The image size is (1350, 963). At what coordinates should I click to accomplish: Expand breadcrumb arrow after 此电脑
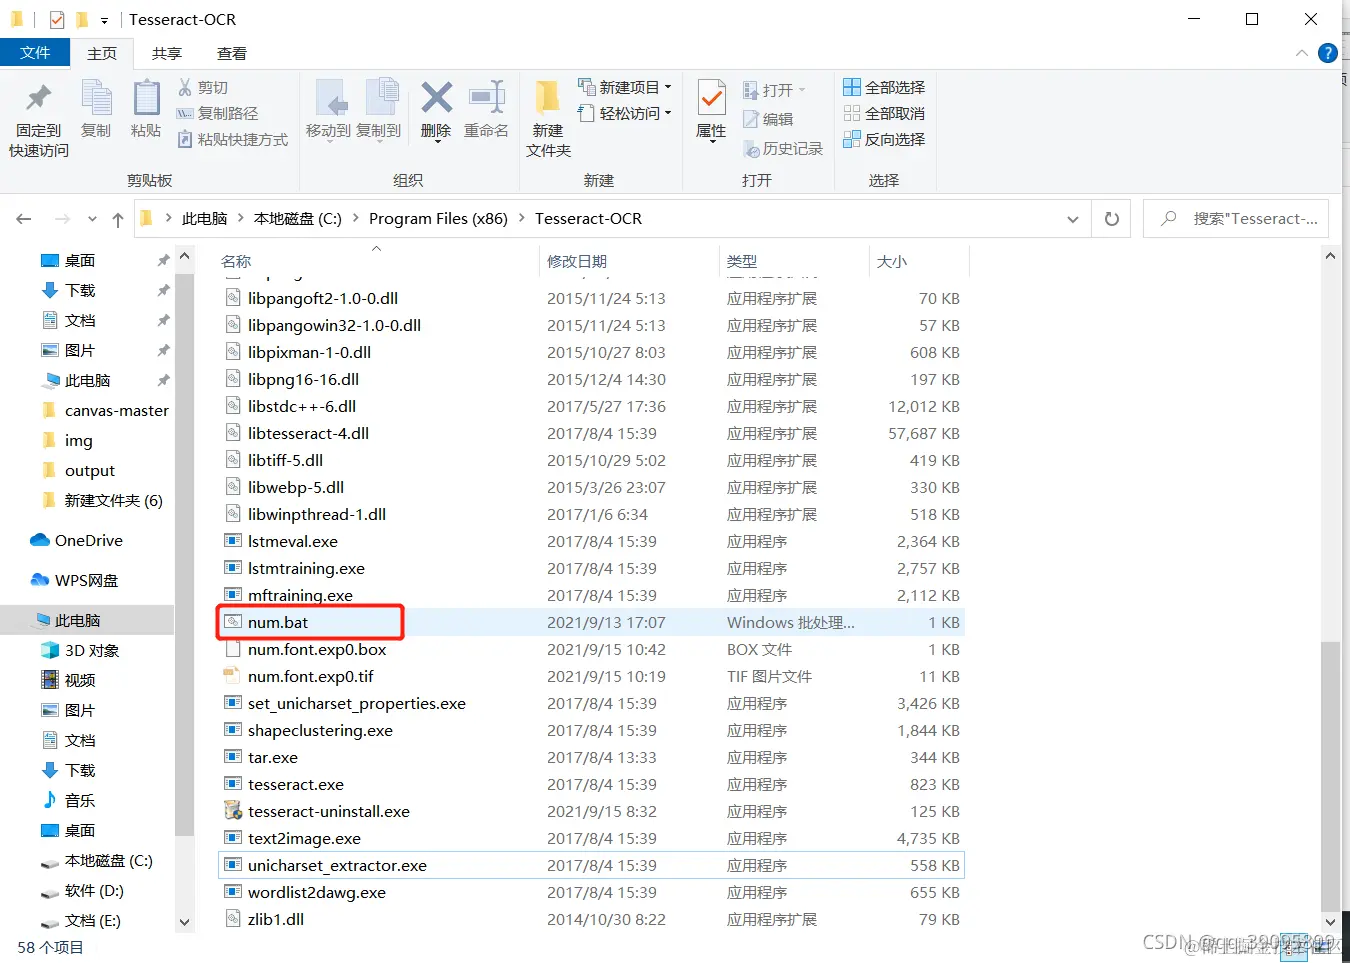241,218
